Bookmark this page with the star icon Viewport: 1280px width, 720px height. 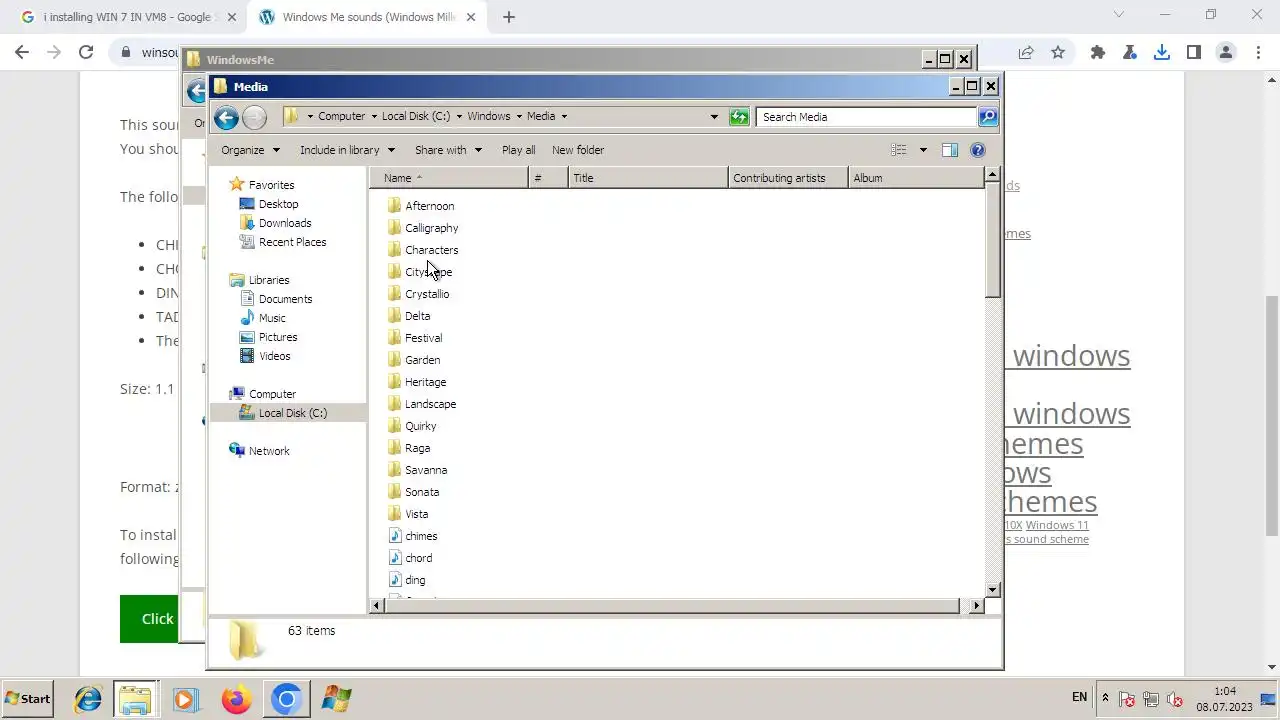pyautogui.click(x=1058, y=52)
